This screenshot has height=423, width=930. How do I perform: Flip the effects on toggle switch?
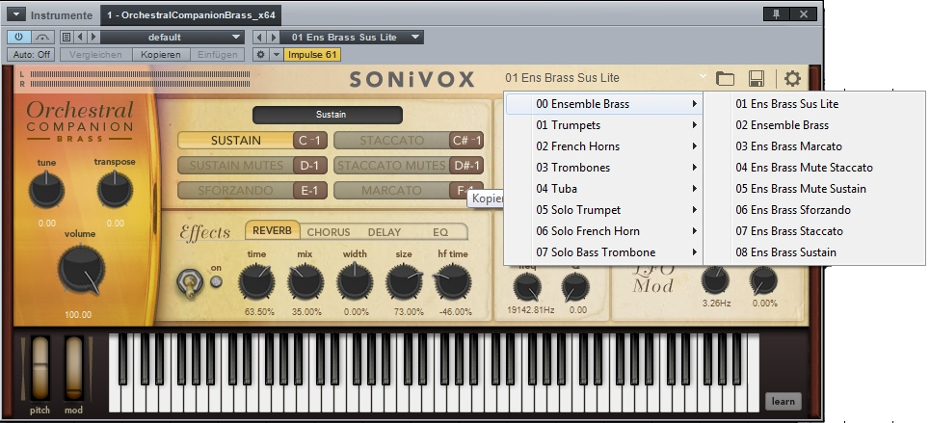(190, 282)
